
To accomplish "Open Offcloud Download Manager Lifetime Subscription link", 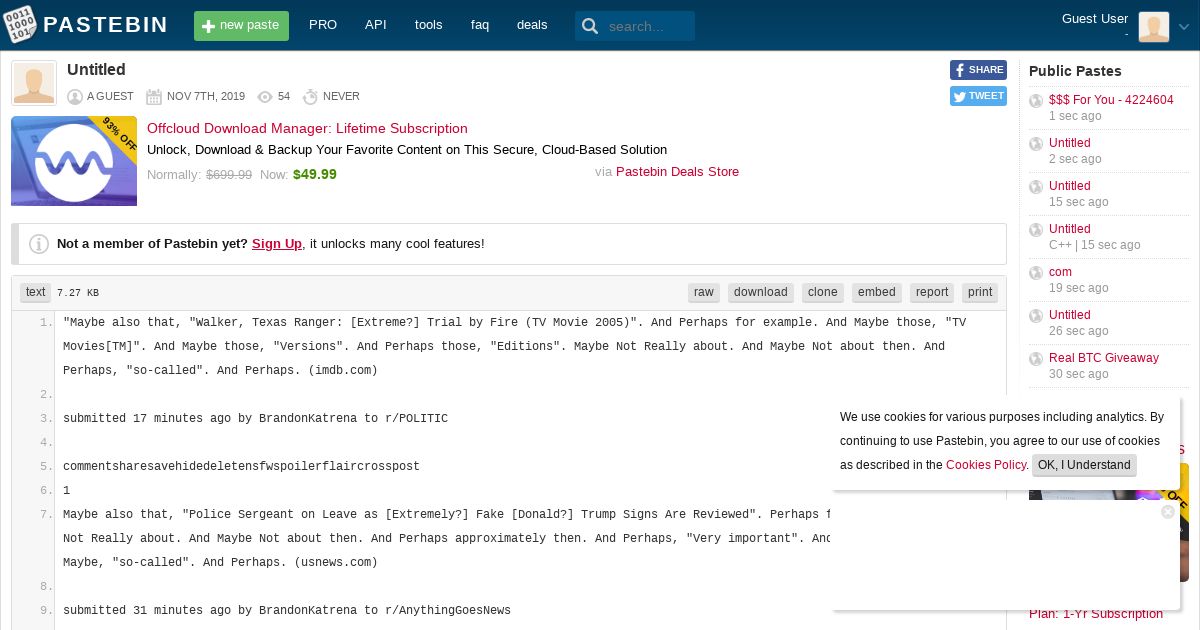I will (x=307, y=128).
